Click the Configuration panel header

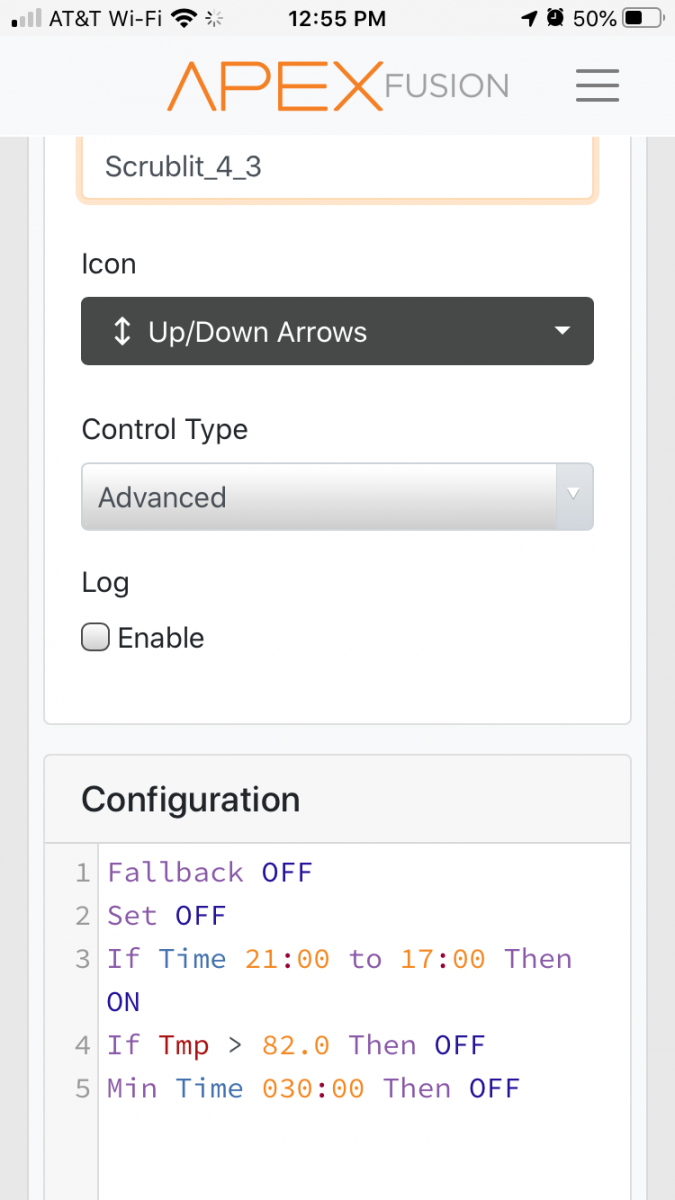point(337,799)
